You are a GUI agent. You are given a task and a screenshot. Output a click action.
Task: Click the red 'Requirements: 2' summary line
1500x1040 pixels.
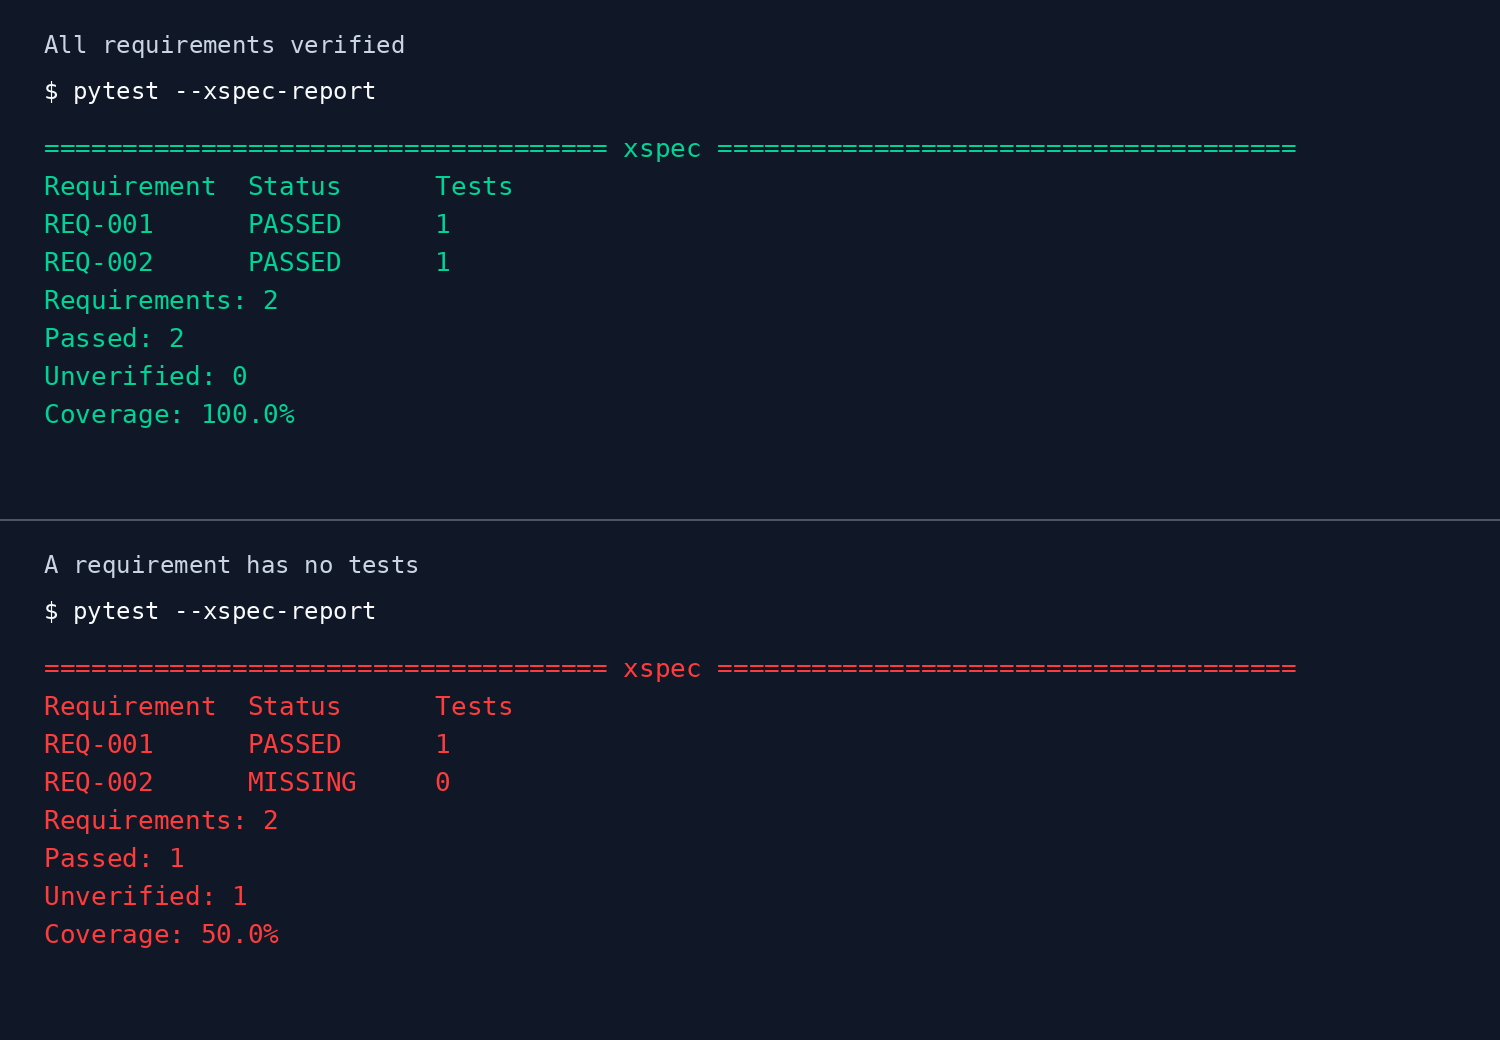point(161,821)
